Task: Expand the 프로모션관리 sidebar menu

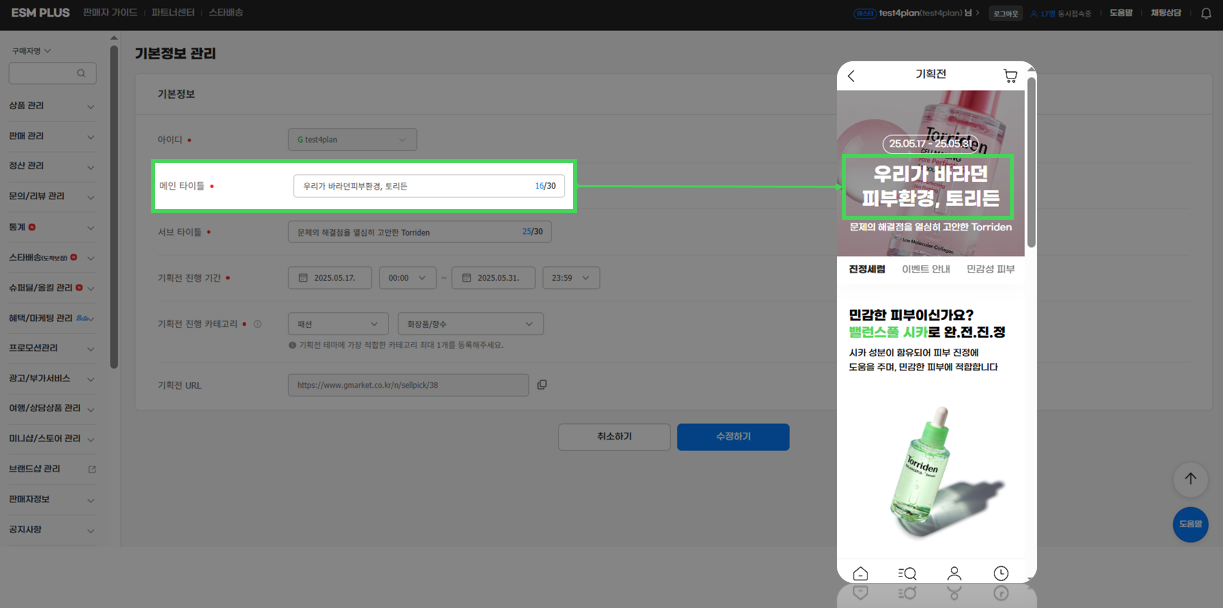Action: (53, 348)
